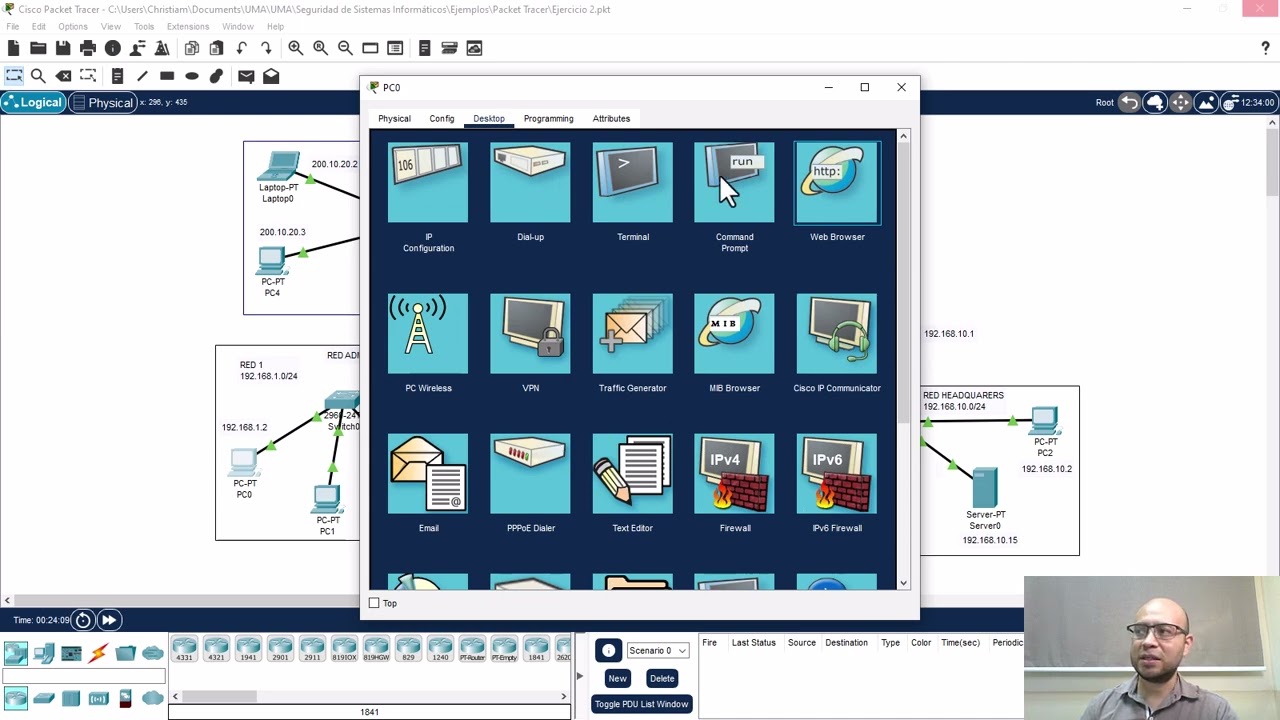The image size is (1280, 720).
Task: Open the Programming tab in PC0
Action: pyautogui.click(x=549, y=119)
